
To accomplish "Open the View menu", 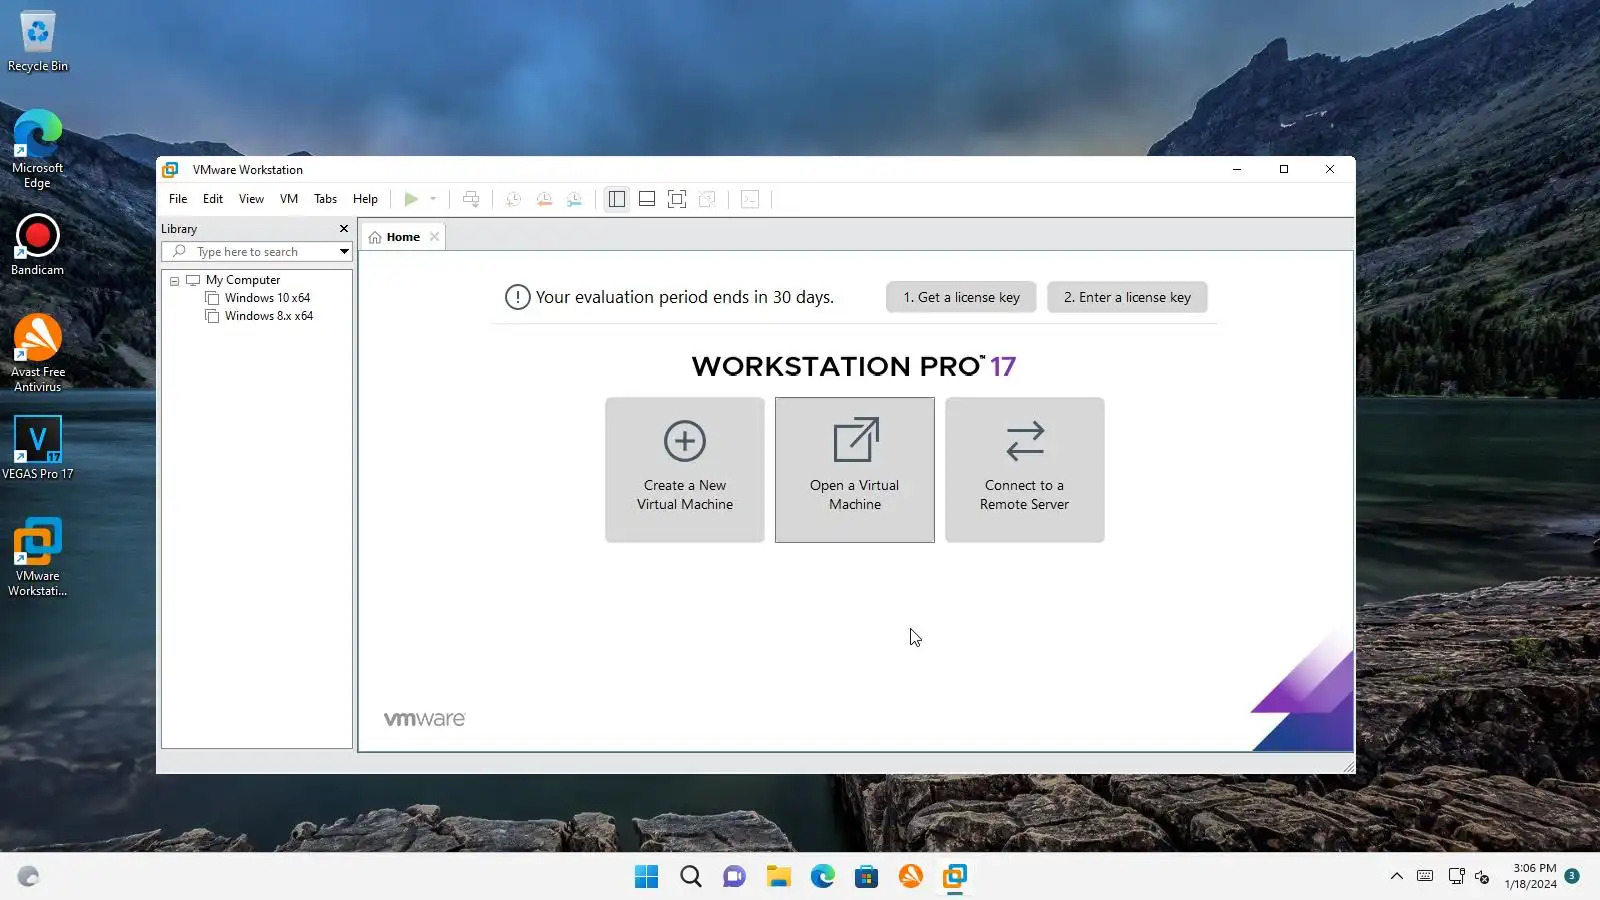I will (251, 199).
